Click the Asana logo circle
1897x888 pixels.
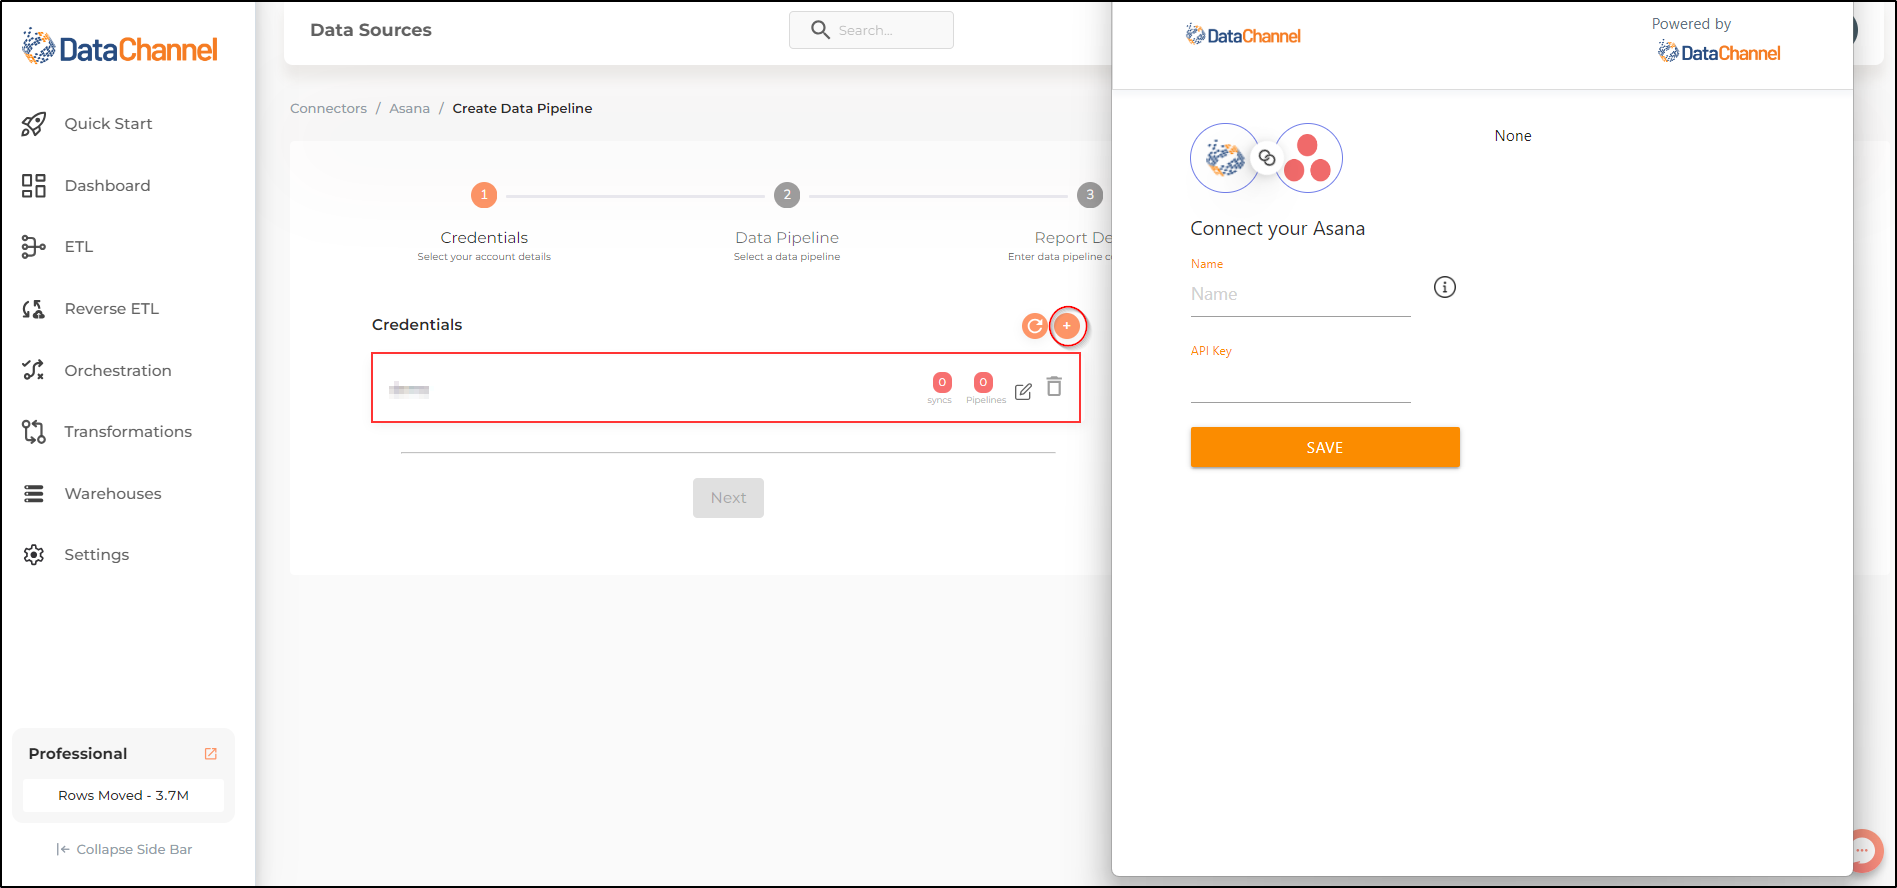click(1308, 158)
